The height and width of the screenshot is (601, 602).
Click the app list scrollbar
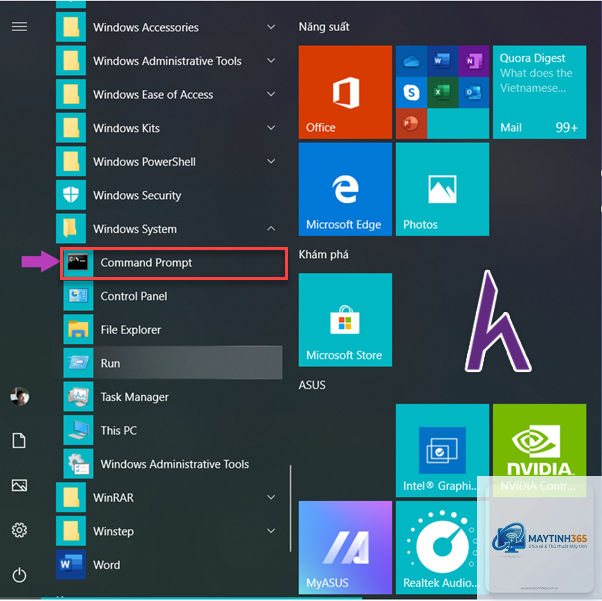[291, 509]
